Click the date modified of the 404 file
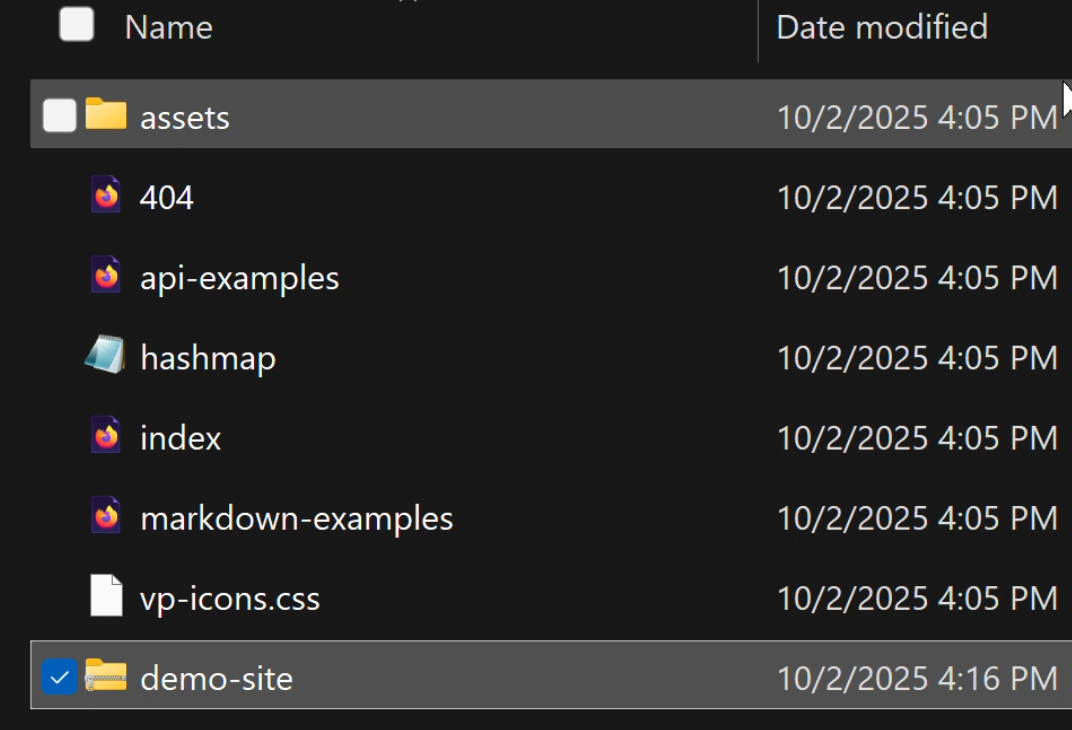The image size is (1072, 730). (x=917, y=197)
